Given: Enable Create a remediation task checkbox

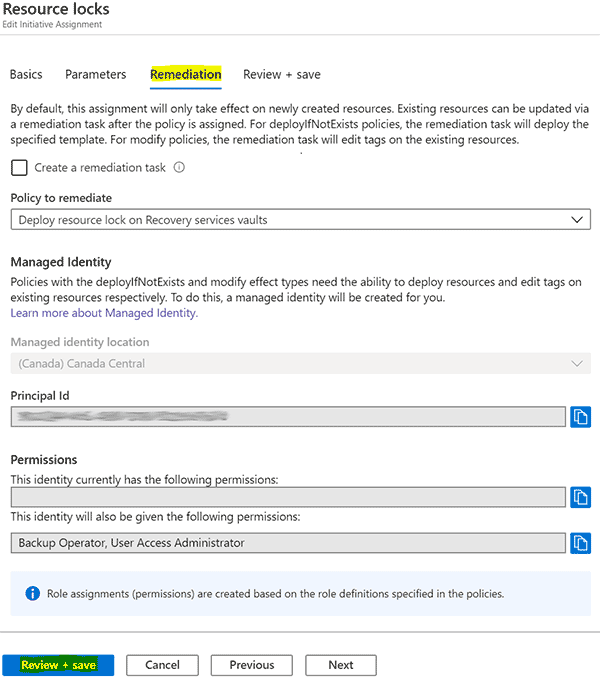Looking at the screenshot, I should [19, 168].
